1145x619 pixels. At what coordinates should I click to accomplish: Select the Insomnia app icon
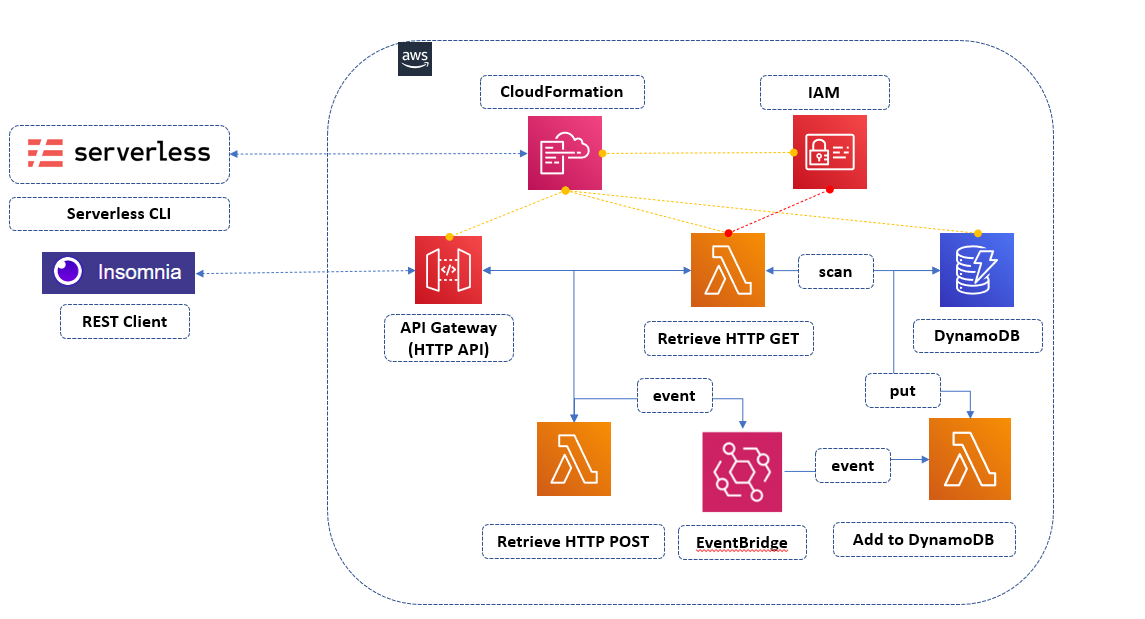point(118,272)
